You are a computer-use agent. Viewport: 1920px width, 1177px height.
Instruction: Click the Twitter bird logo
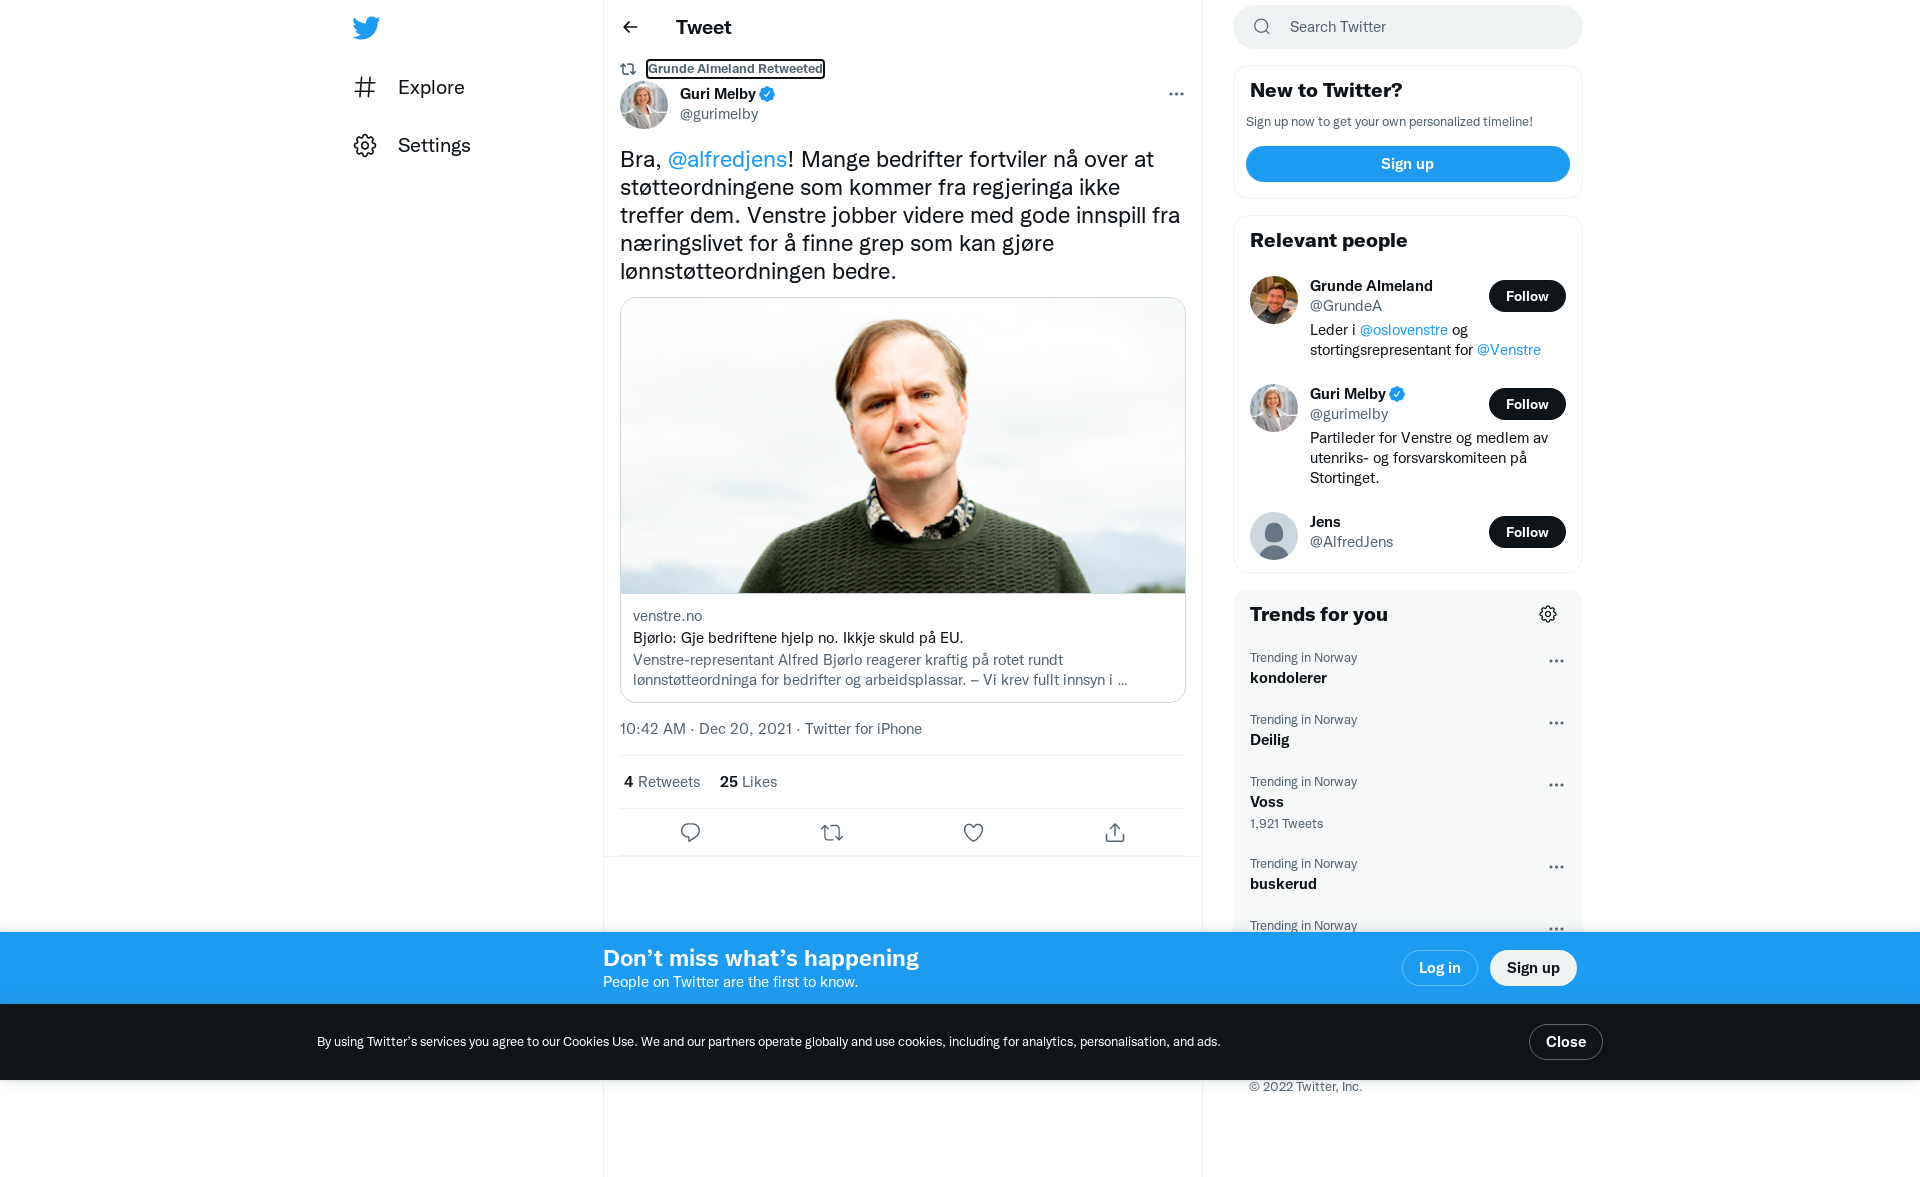[x=366, y=27]
